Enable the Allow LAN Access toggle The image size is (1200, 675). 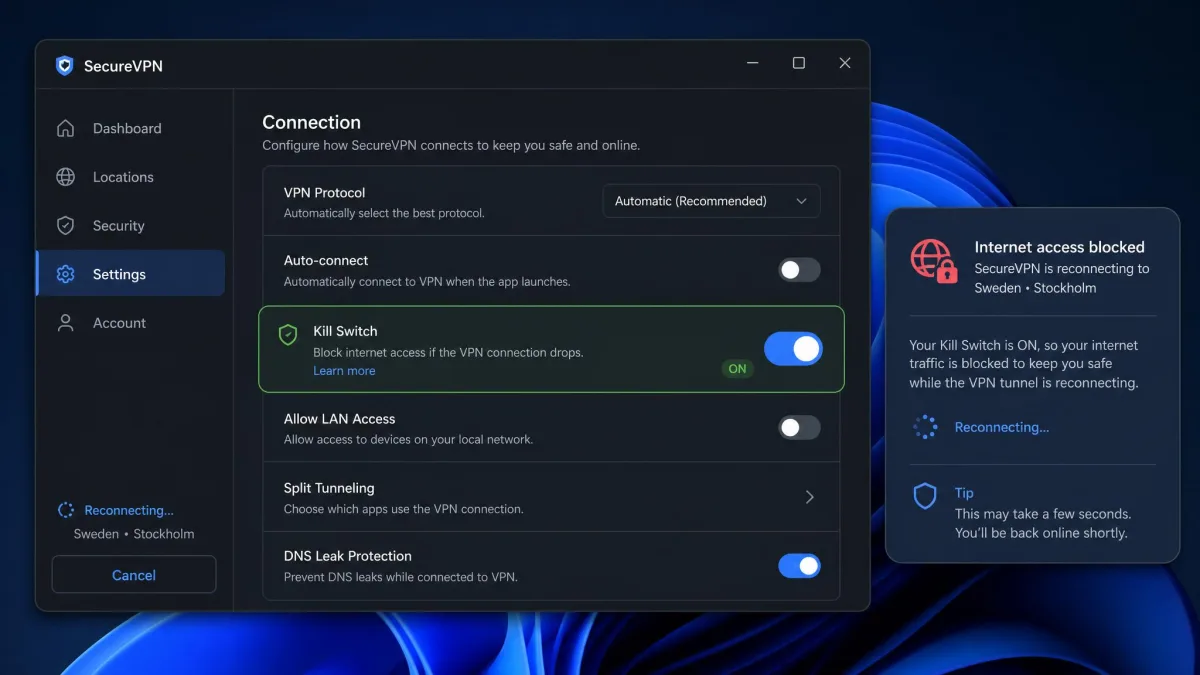coord(799,428)
